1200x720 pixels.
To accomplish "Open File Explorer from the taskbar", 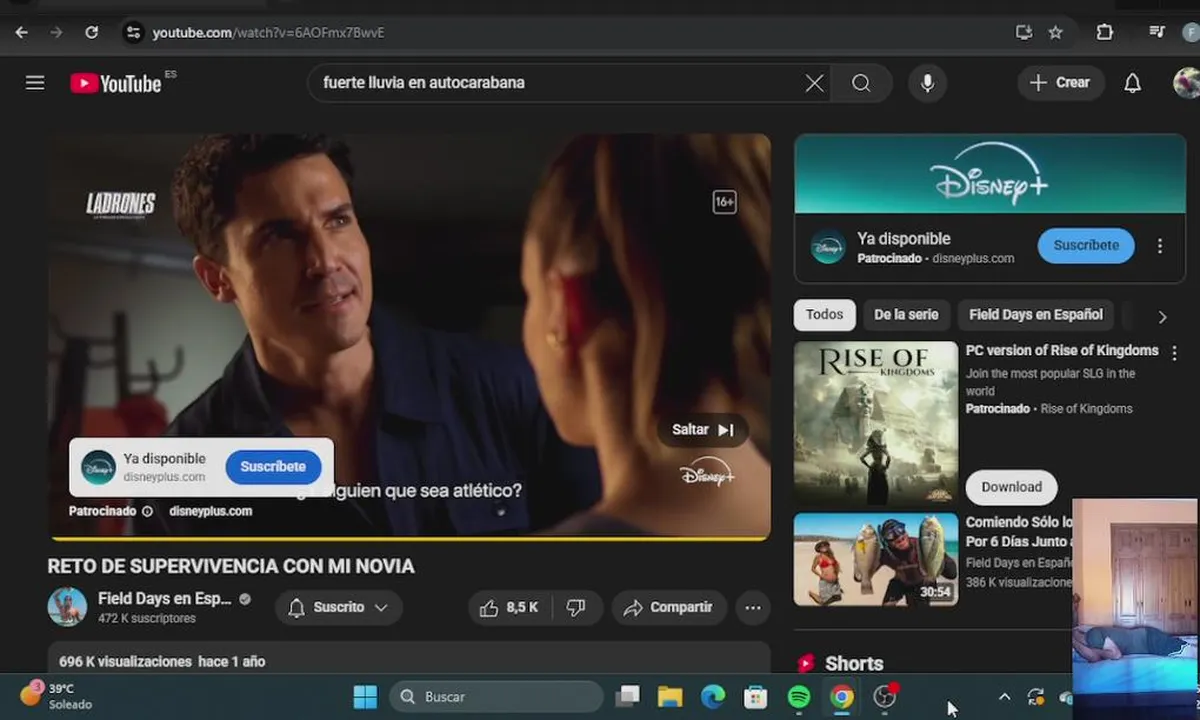I will (x=669, y=696).
